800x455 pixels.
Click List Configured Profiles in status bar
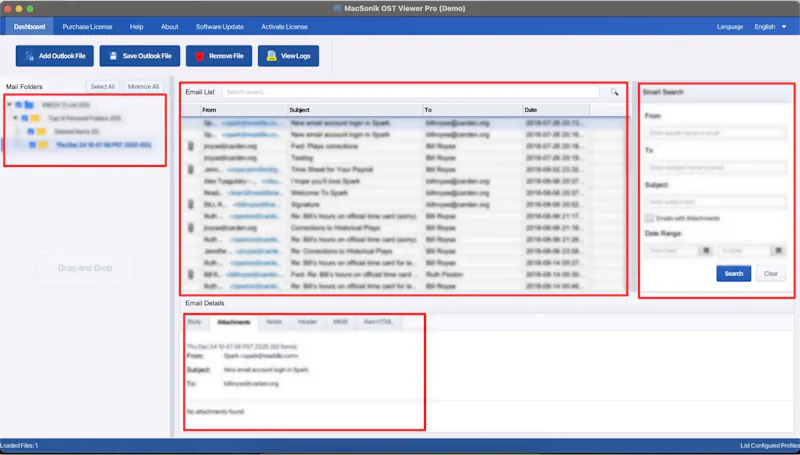pos(770,445)
